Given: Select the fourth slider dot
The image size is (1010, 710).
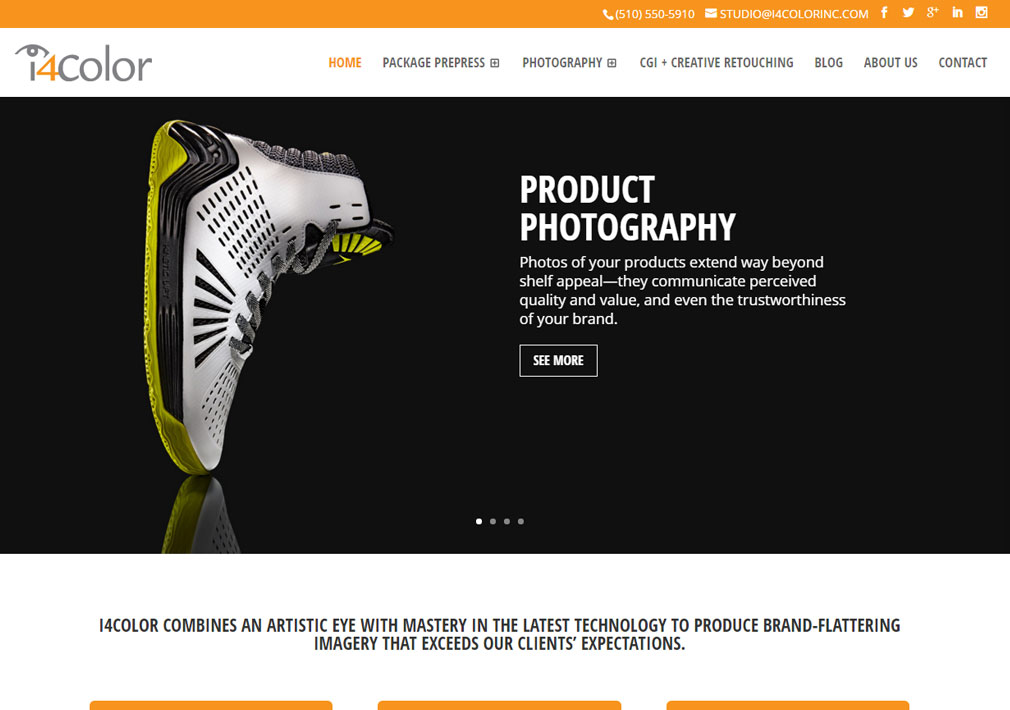Looking at the screenshot, I should 521,521.
